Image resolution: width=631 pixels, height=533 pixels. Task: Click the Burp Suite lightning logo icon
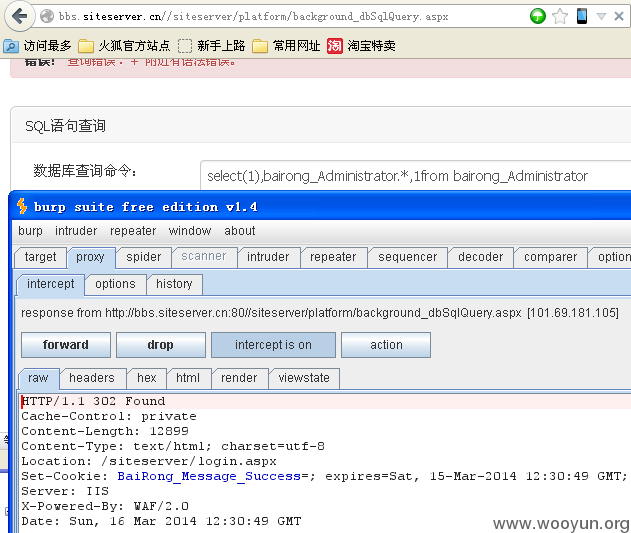point(22,206)
